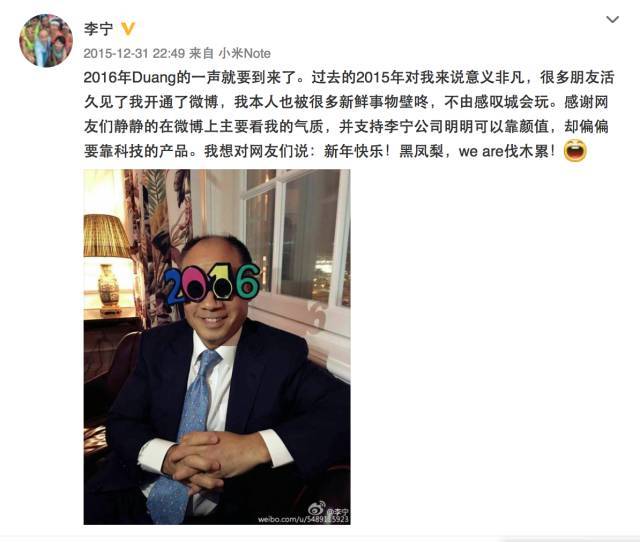Viewport: 640px width, 542px height.
Task: Click the window pane in the photo
Action: pyautogui.click(x=310, y=239)
